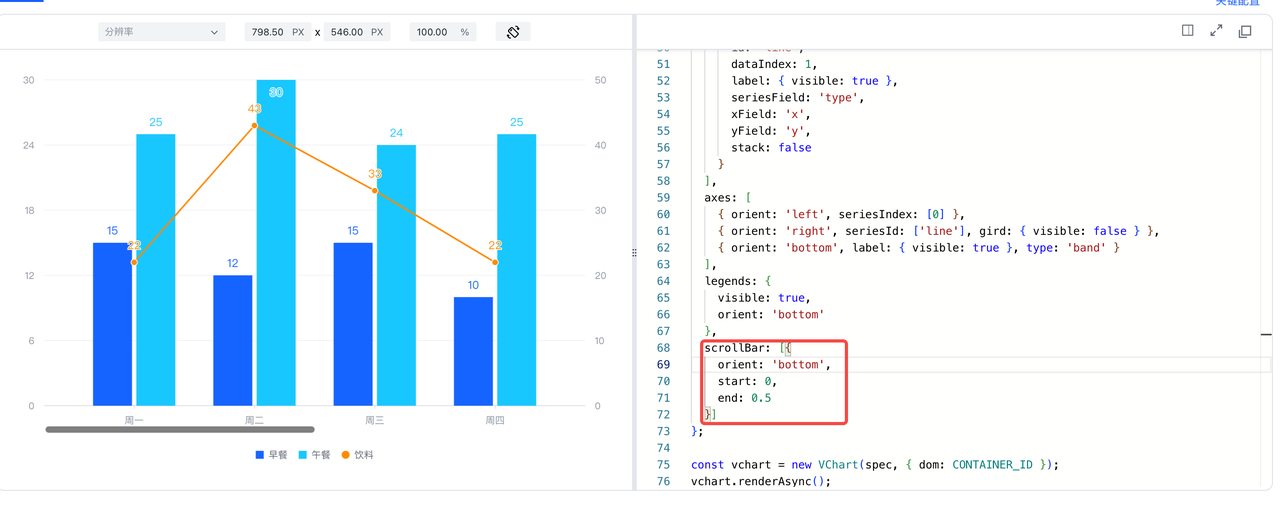
Task: Toggle the 饮料 series legend label
Action: [x=364, y=455]
